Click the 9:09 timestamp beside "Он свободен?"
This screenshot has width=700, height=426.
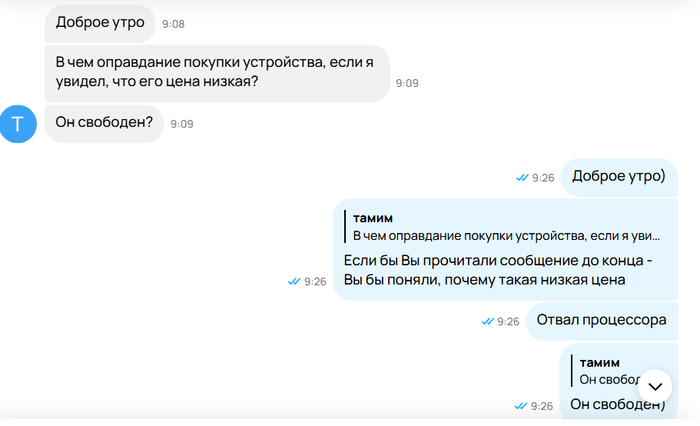182,124
